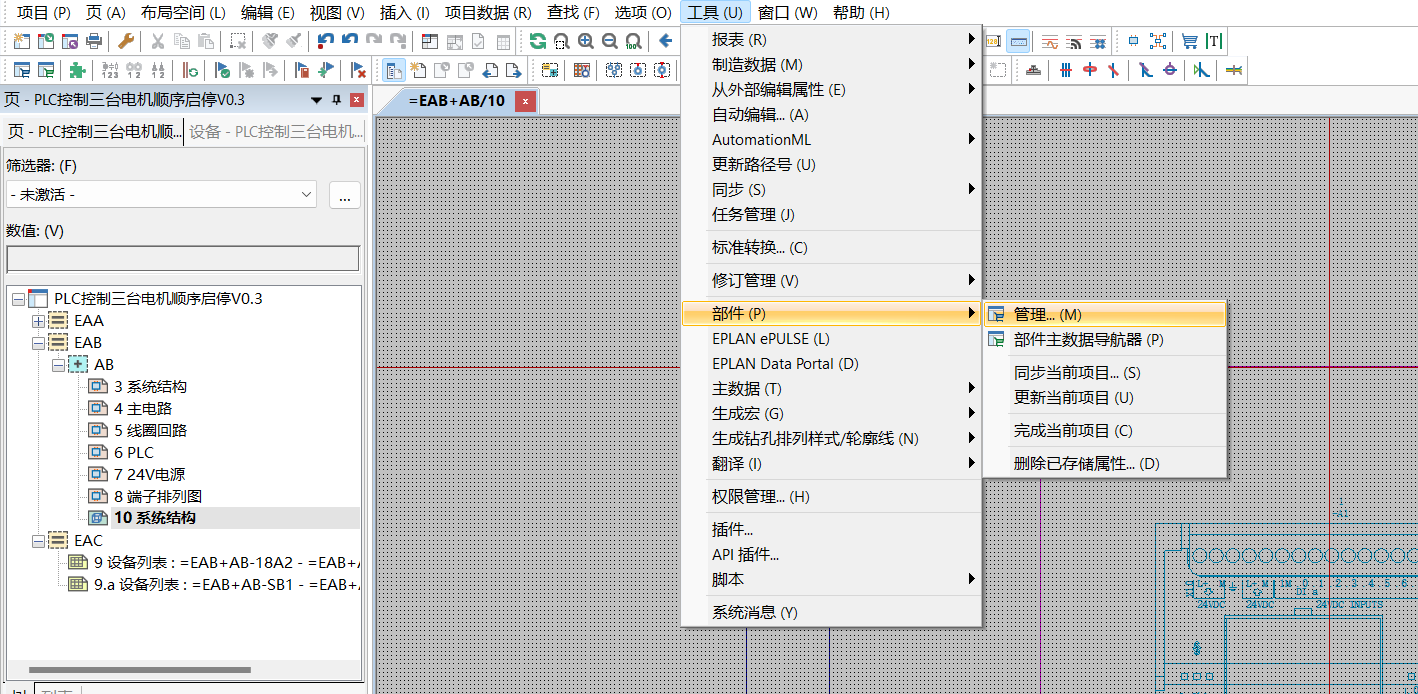
Task: Toggle the highlighted graphical preview icon
Action: (x=1019, y=41)
